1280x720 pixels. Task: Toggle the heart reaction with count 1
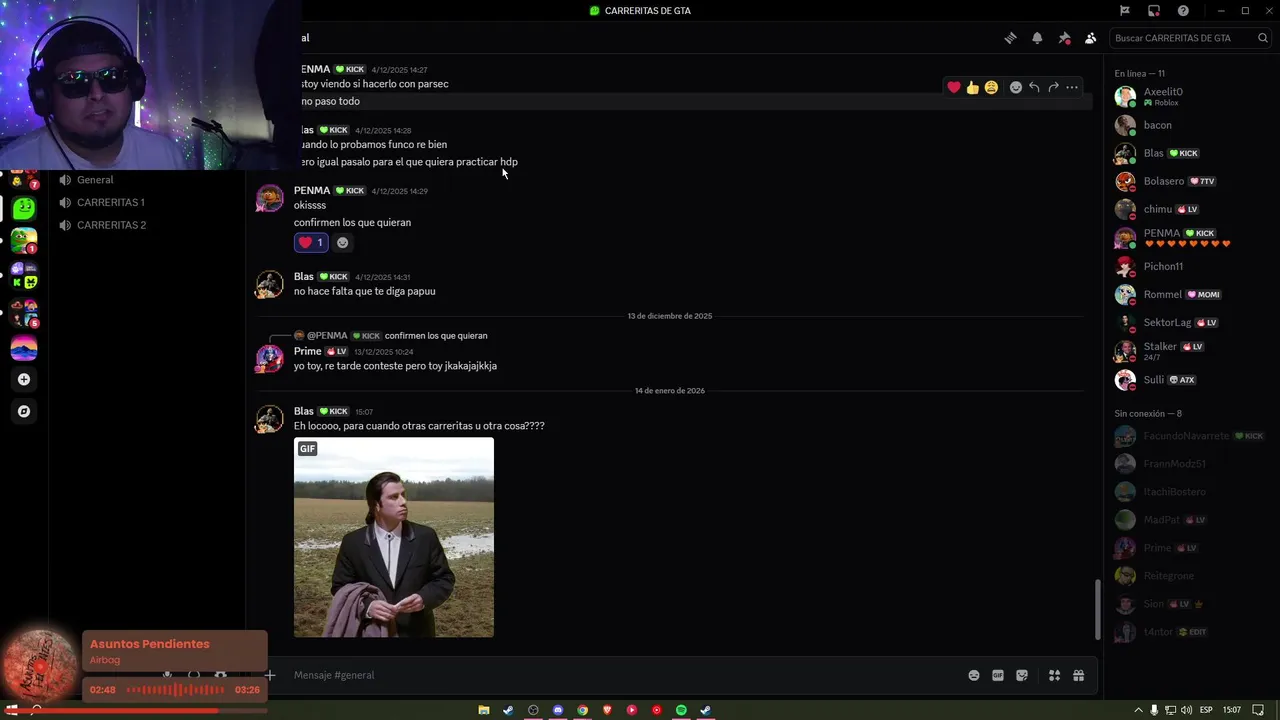[x=311, y=242]
